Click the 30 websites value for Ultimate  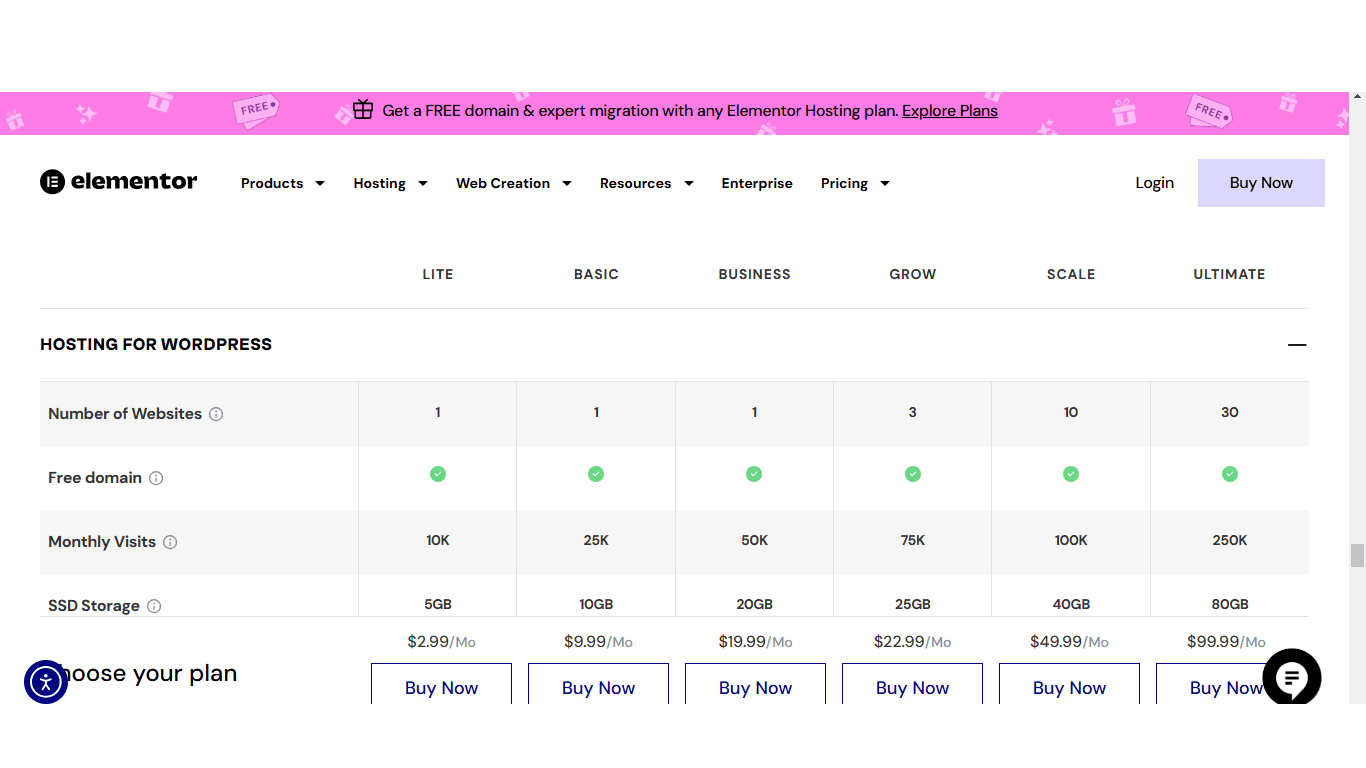tap(1230, 412)
